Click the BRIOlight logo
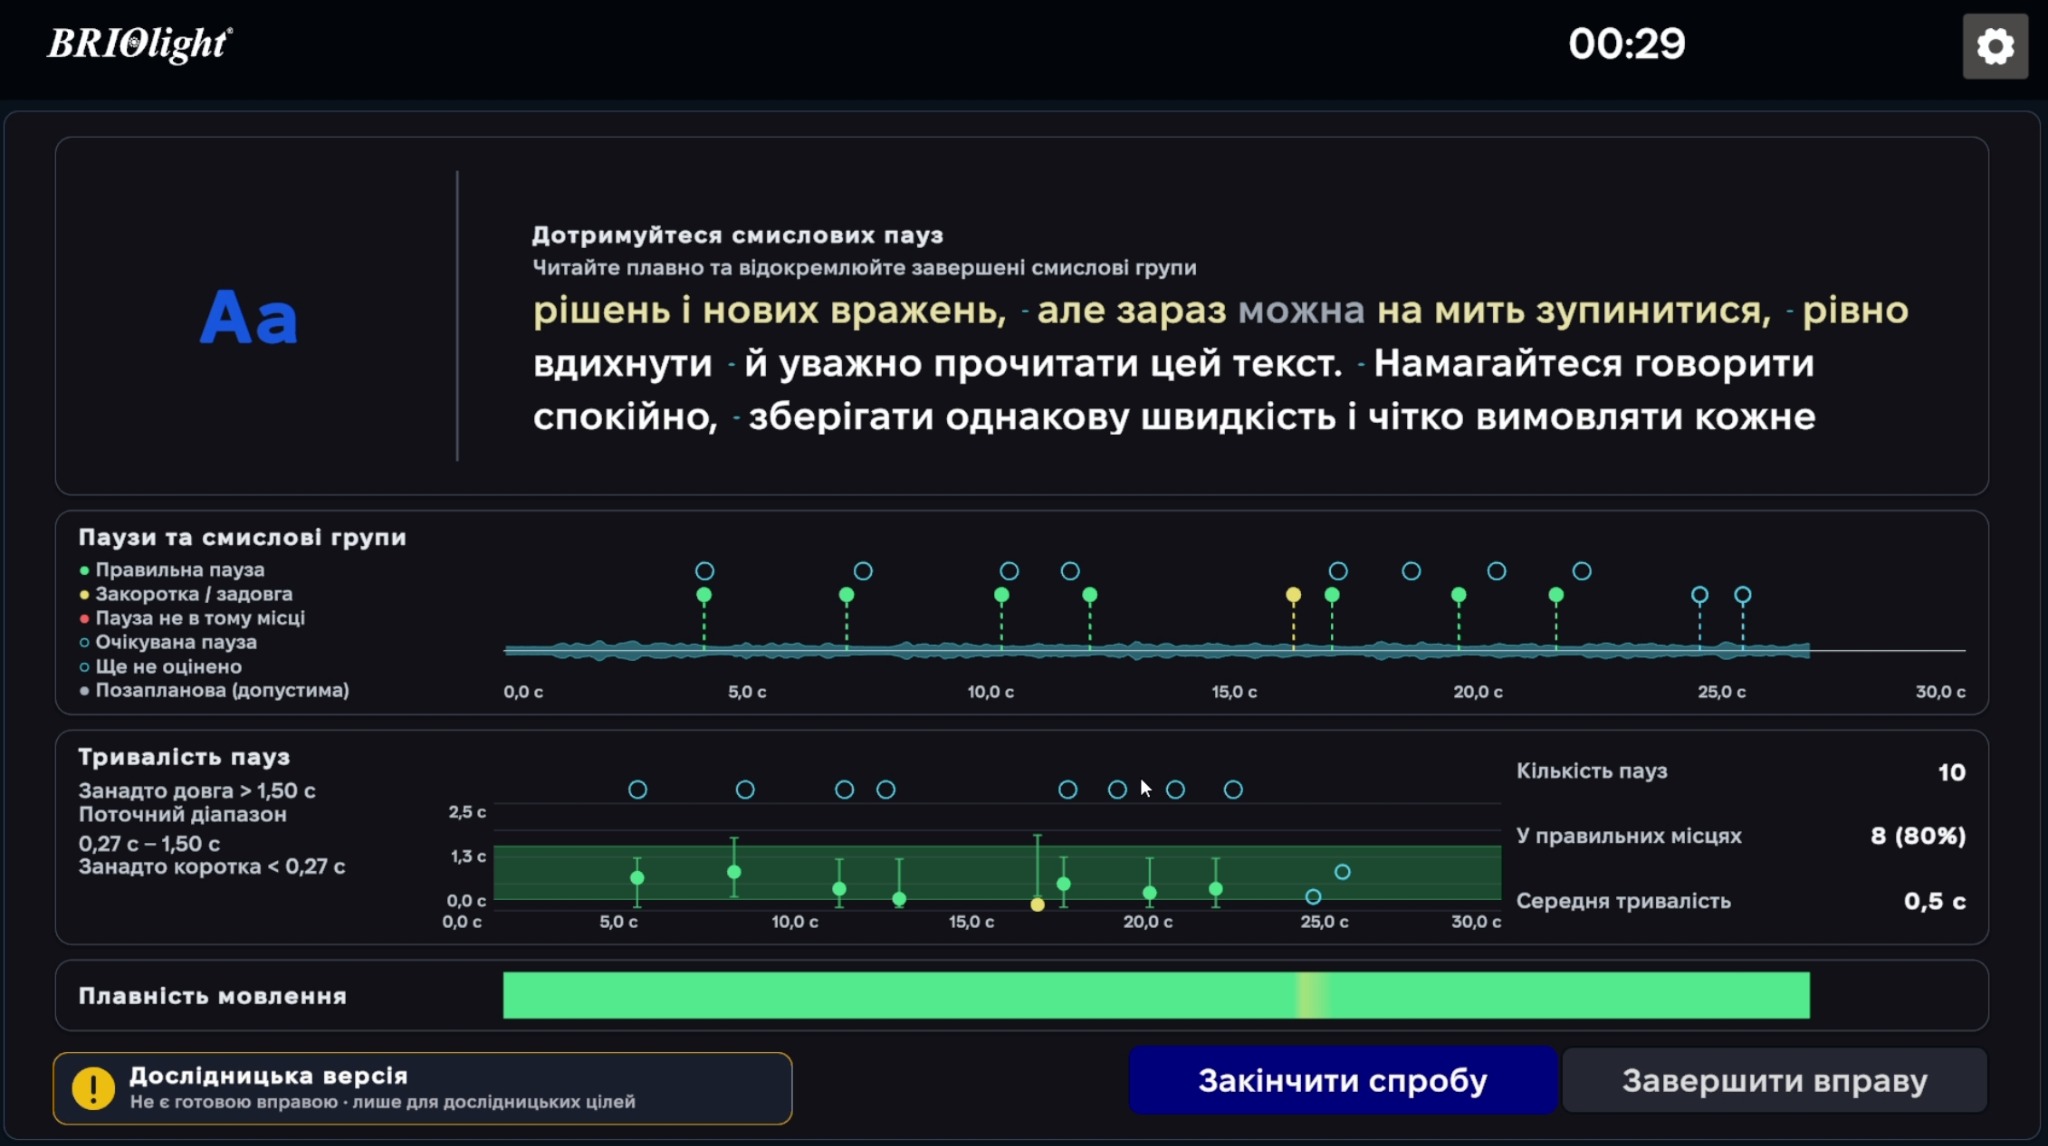2048x1146 pixels. click(x=140, y=44)
